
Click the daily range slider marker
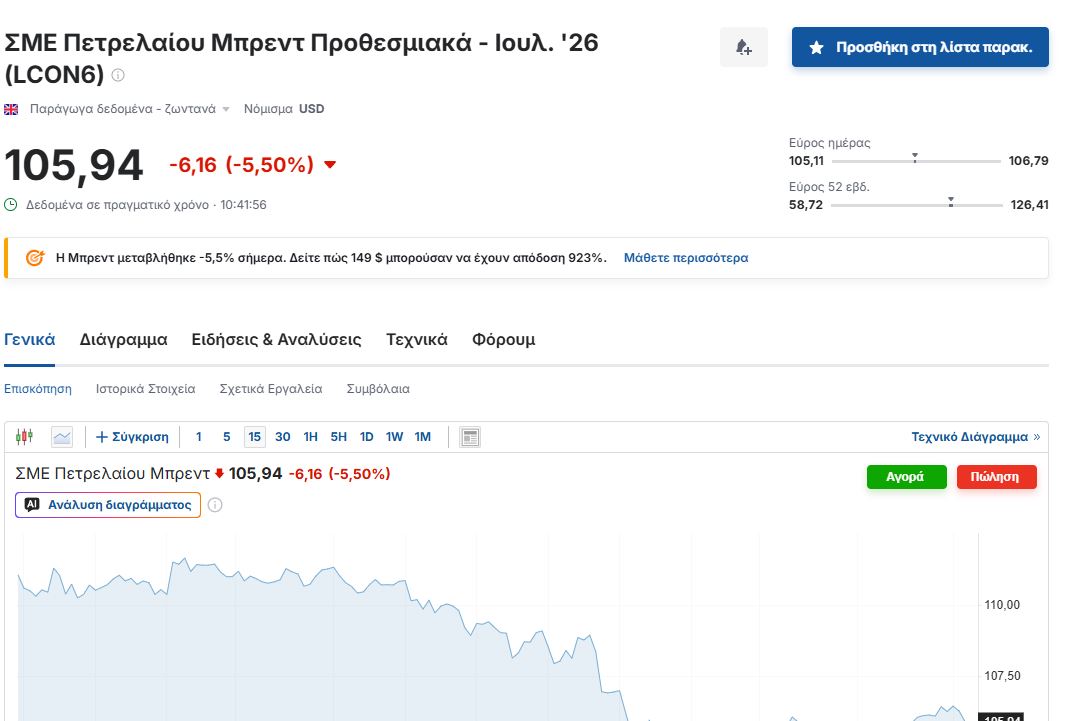[915, 157]
